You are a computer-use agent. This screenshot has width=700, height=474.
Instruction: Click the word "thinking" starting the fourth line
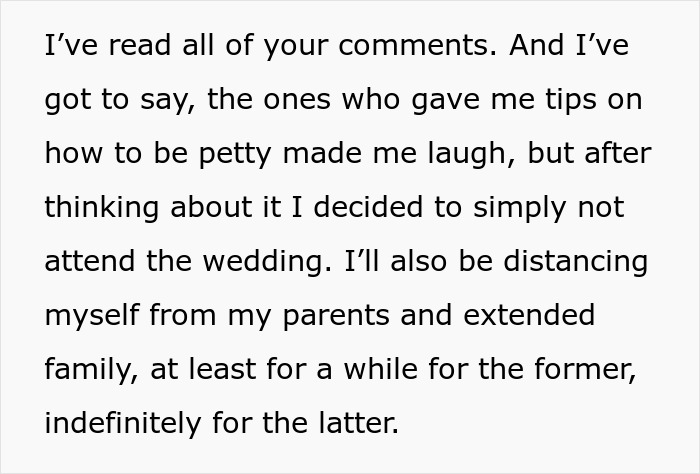pos(101,208)
